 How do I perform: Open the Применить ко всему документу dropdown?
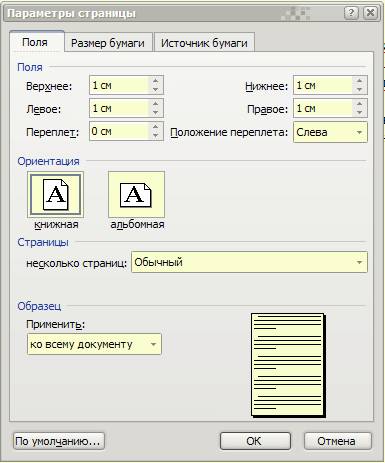(94, 344)
